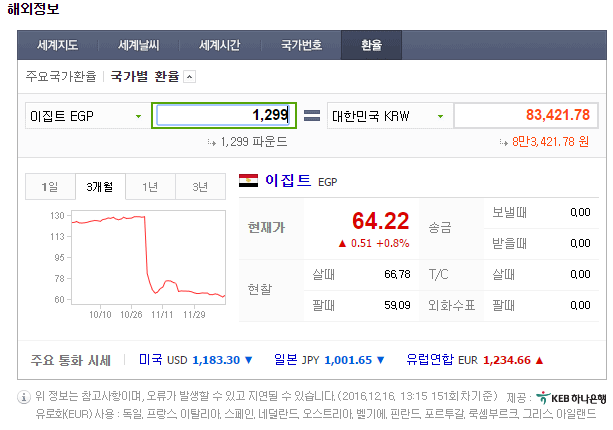Click the 현재가 label

pos(266,228)
